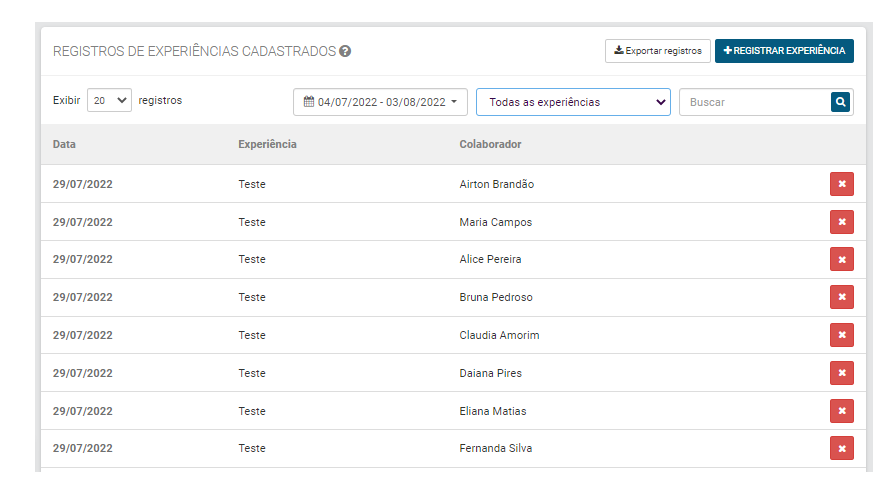
Task: Click Teste in the Maria Campos row
Action: point(252,222)
